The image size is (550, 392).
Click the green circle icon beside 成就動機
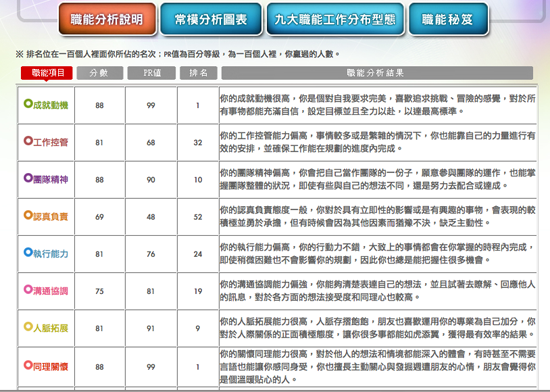28,104
